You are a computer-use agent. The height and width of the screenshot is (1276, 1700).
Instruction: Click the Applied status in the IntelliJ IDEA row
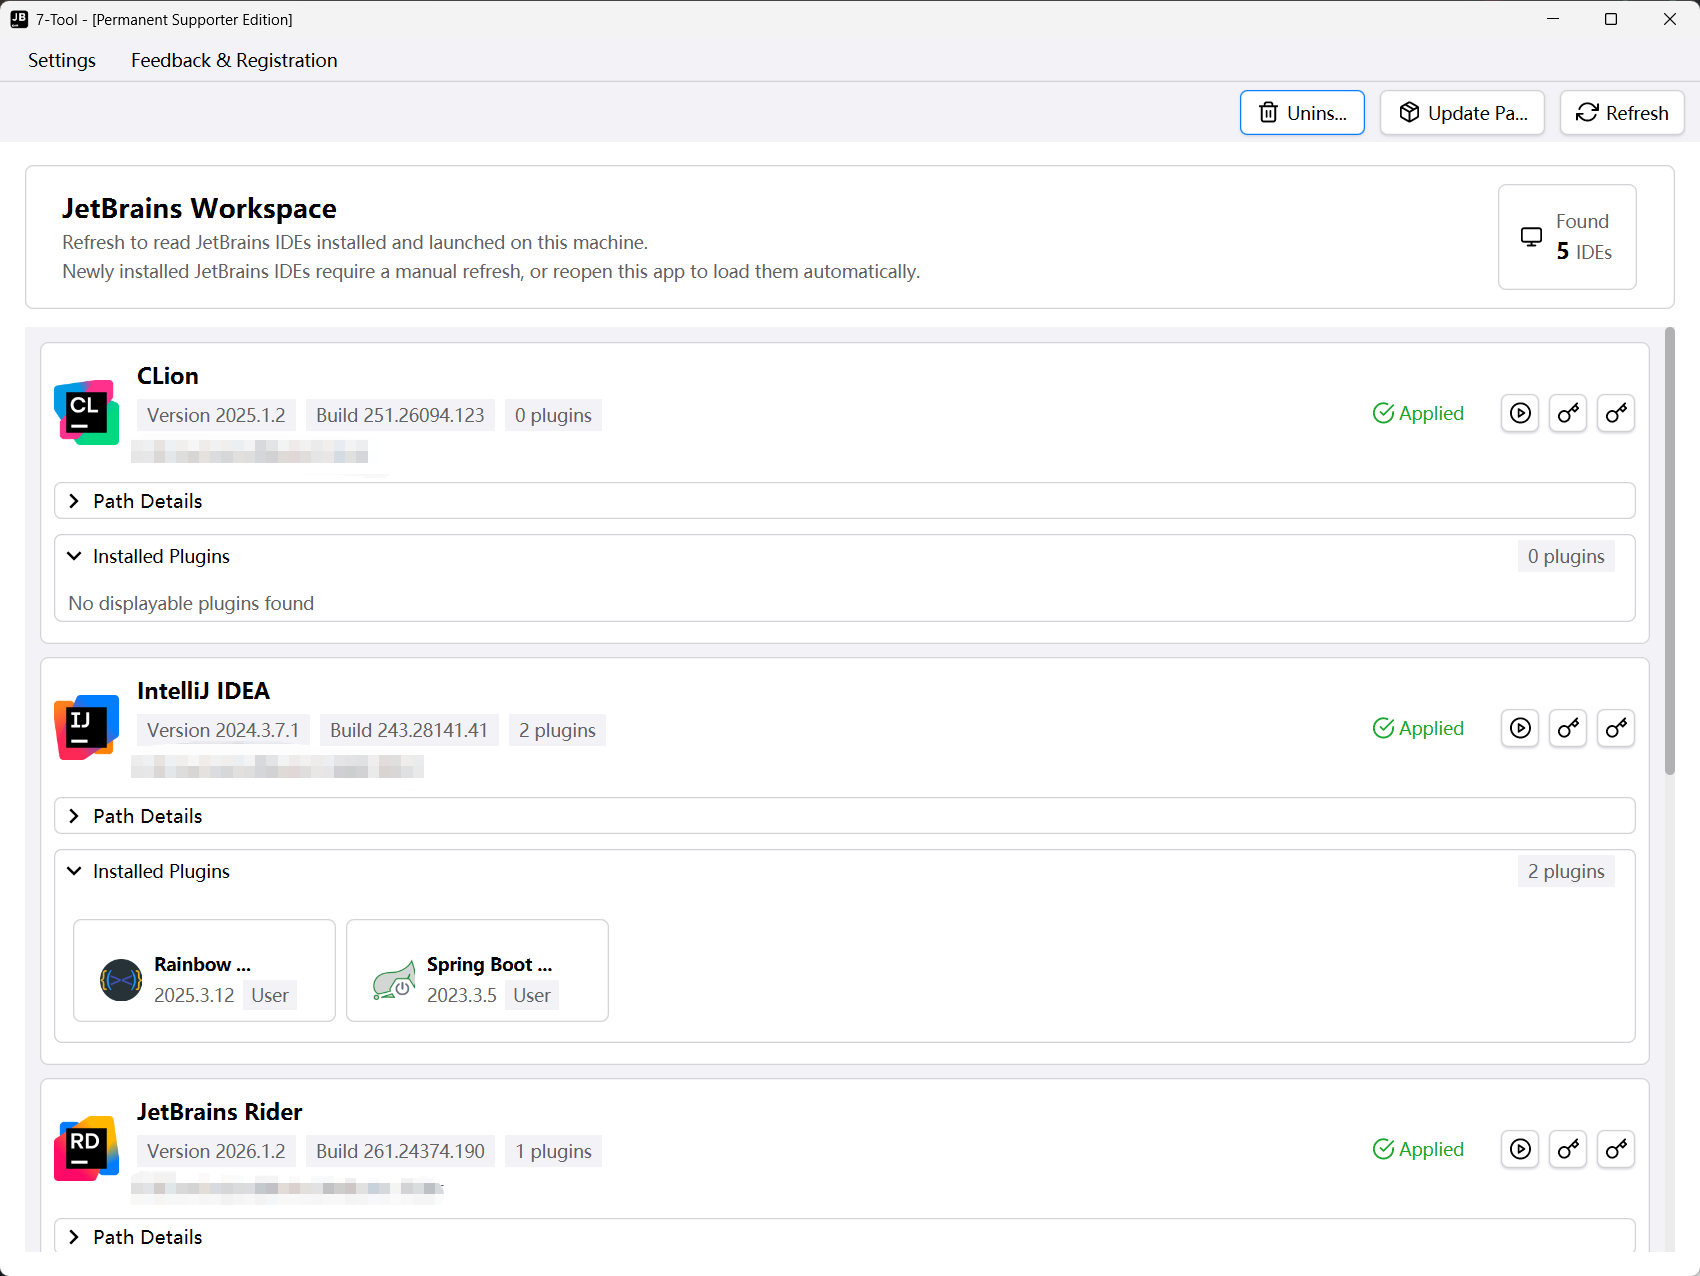1418,728
